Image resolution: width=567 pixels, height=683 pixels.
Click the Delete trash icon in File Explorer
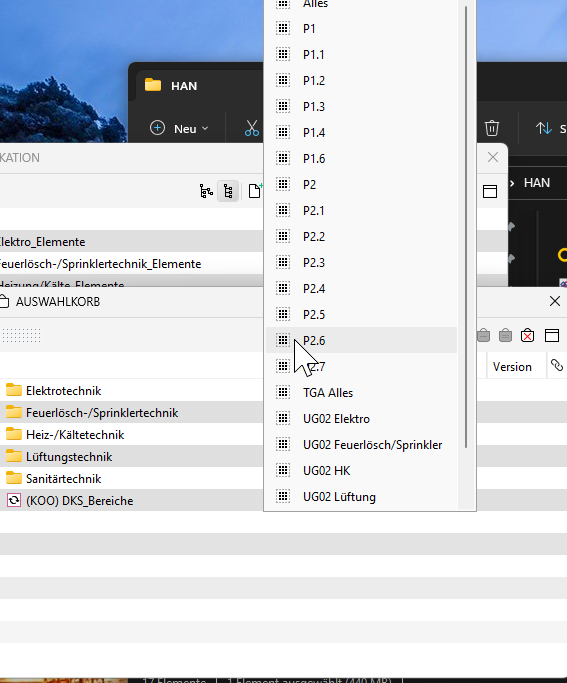[492, 128]
